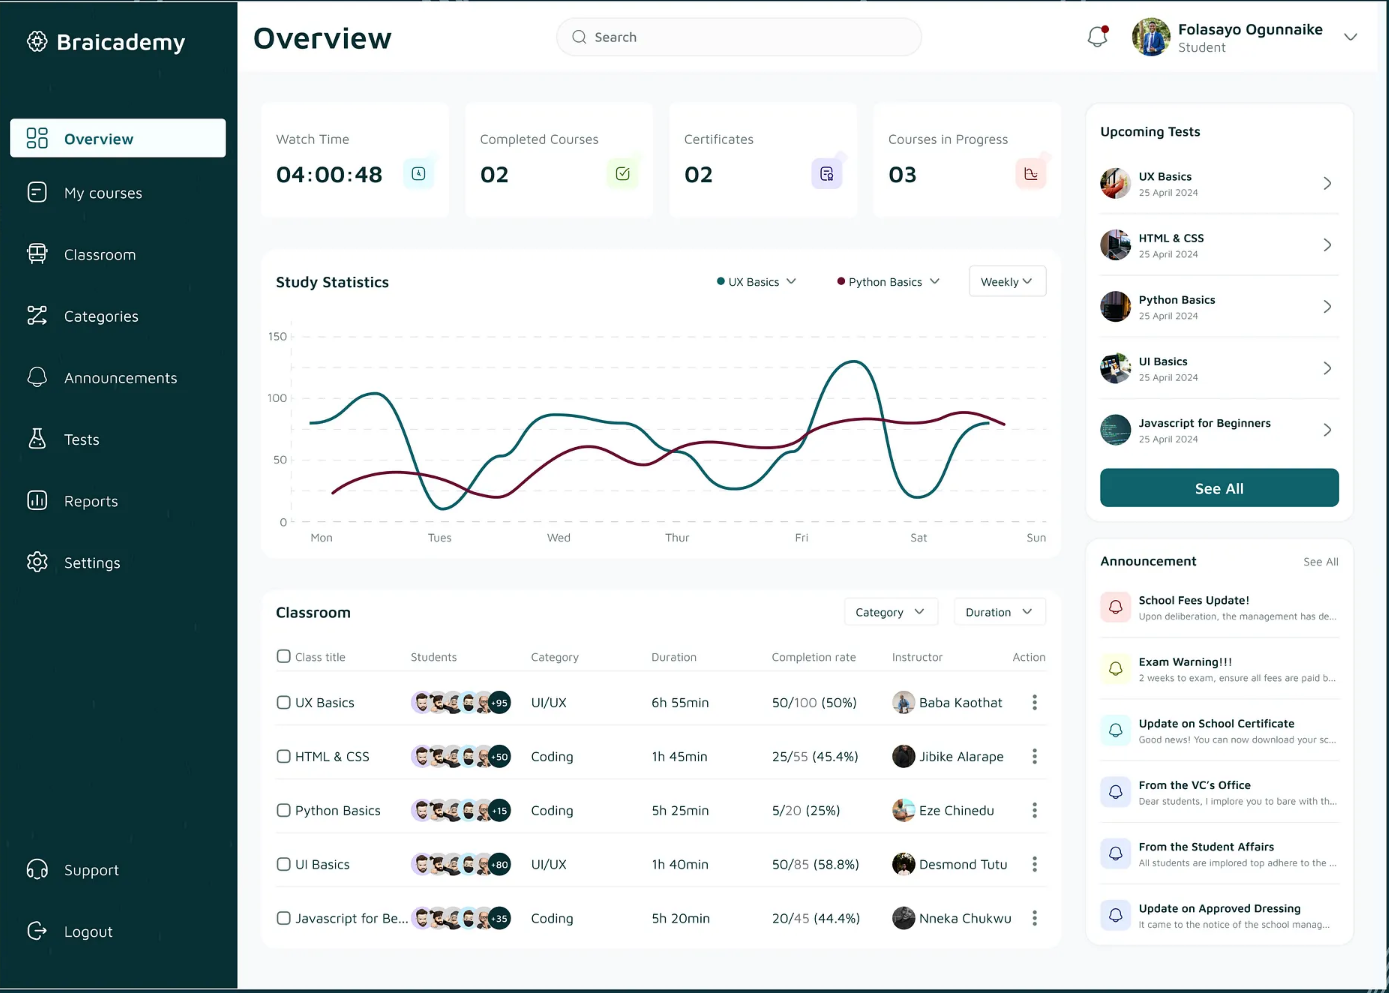Open the three-dot action menu for UX Basics

(1035, 703)
